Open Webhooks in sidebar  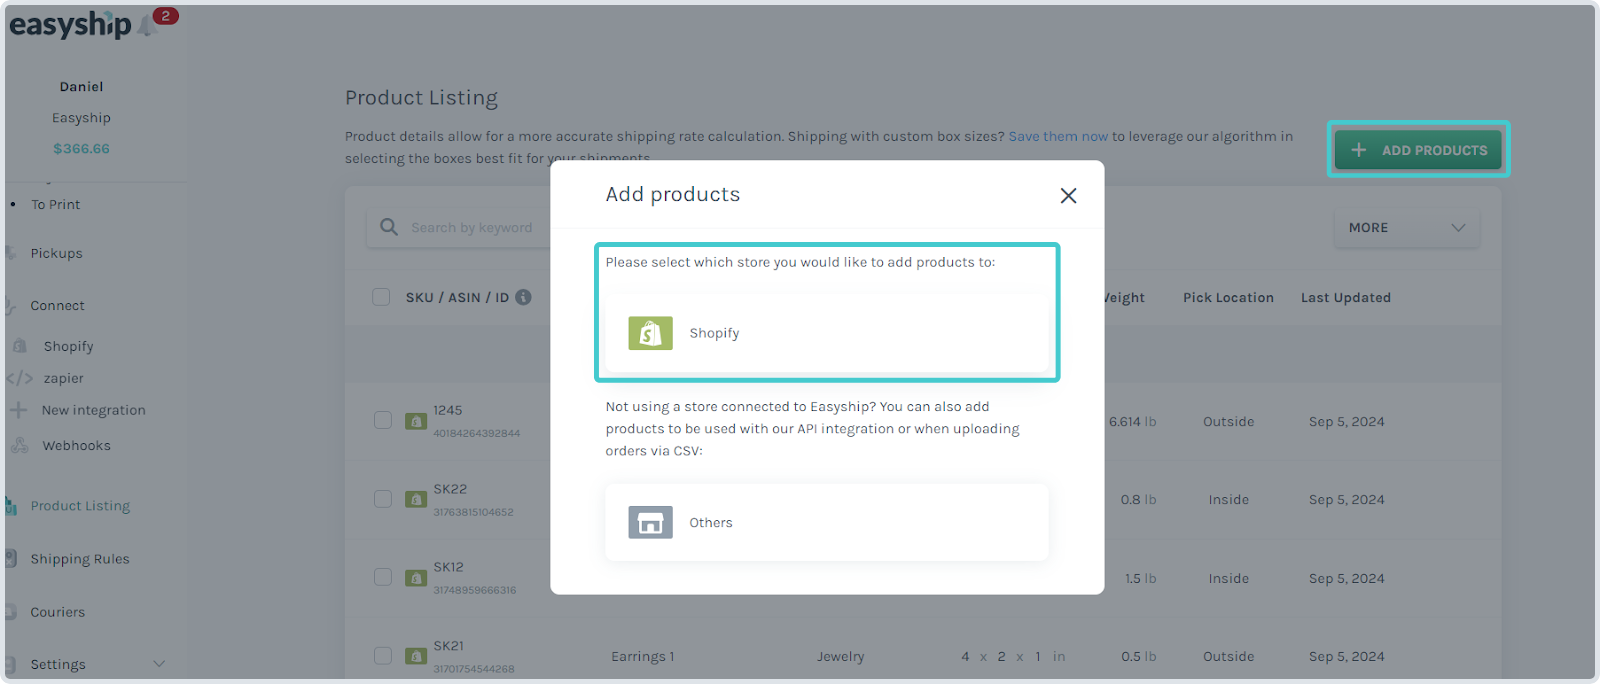point(77,445)
